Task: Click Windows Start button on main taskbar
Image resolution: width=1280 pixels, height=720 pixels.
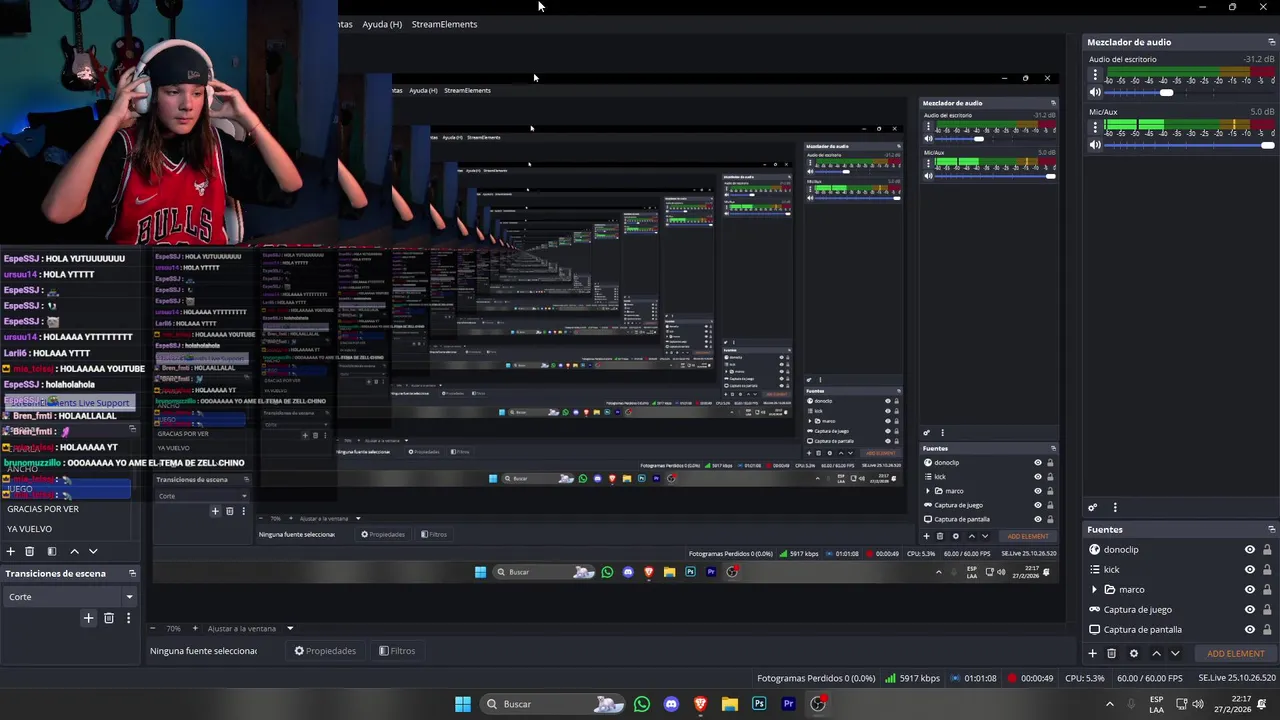Action: pos(463,704)
